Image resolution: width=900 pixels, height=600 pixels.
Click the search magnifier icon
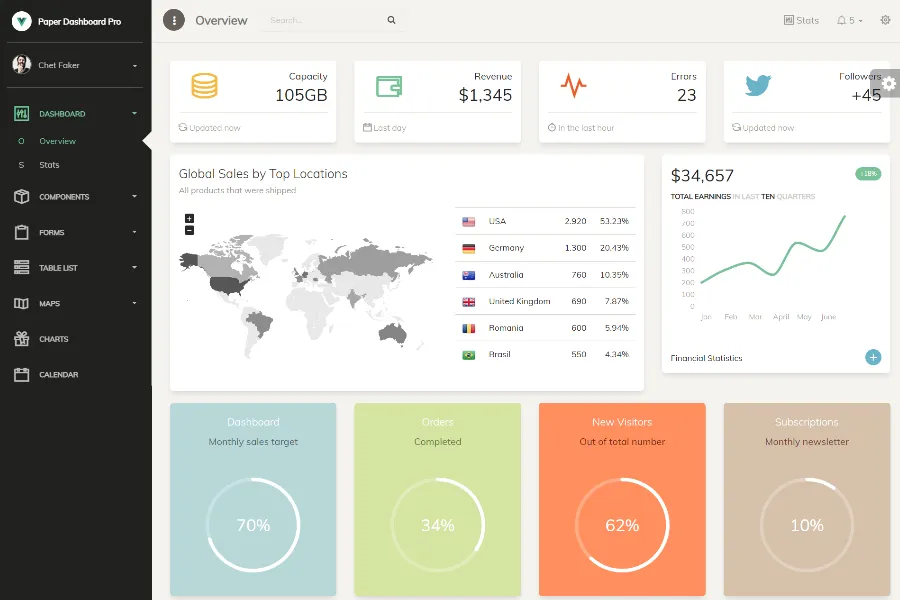[x=391, y=20]
